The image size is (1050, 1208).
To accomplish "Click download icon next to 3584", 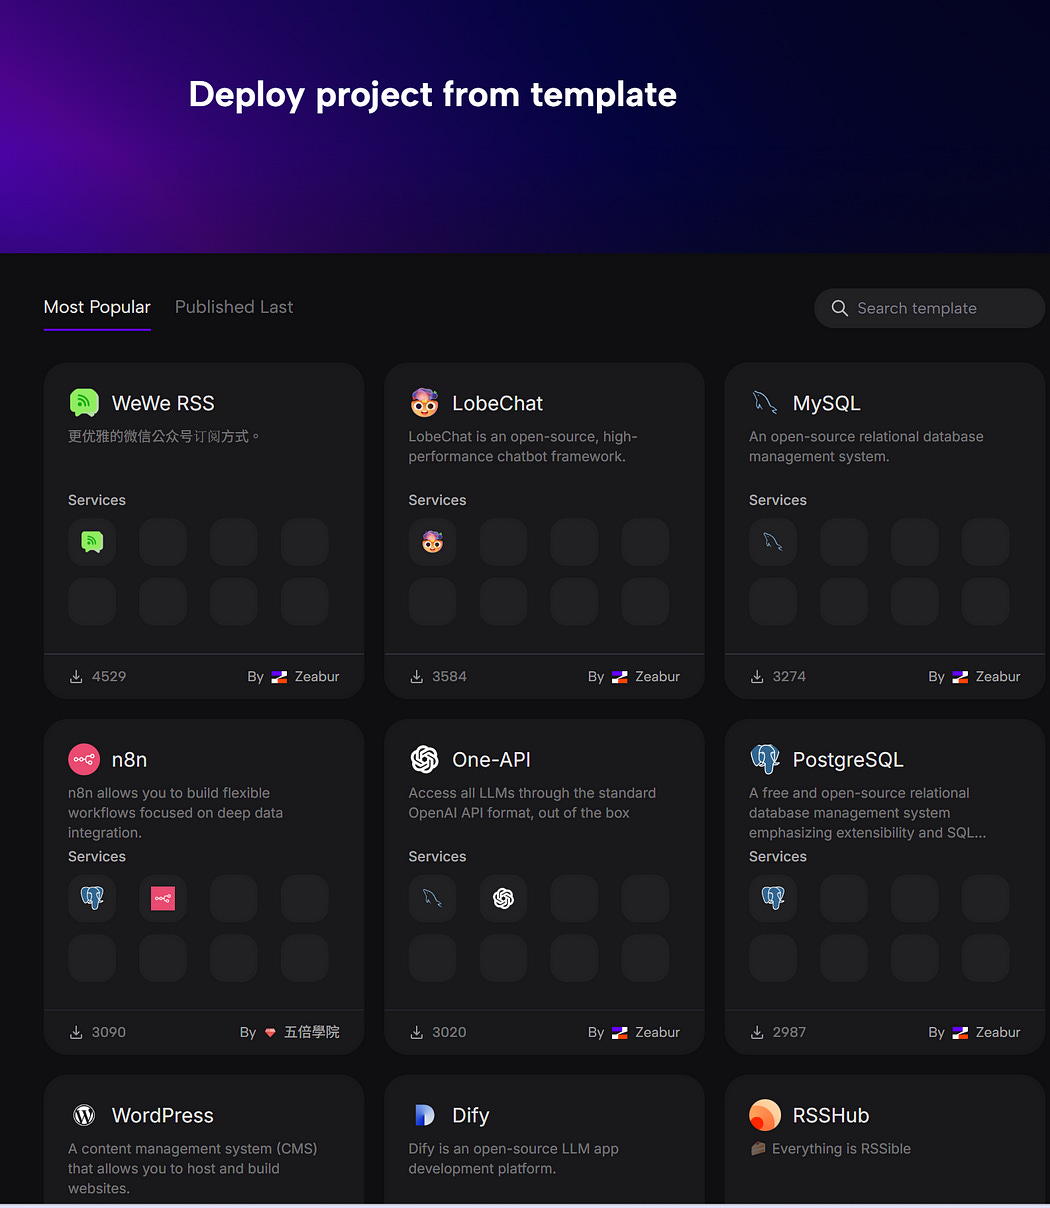I will pyautogui.click(x=417, y=676).
